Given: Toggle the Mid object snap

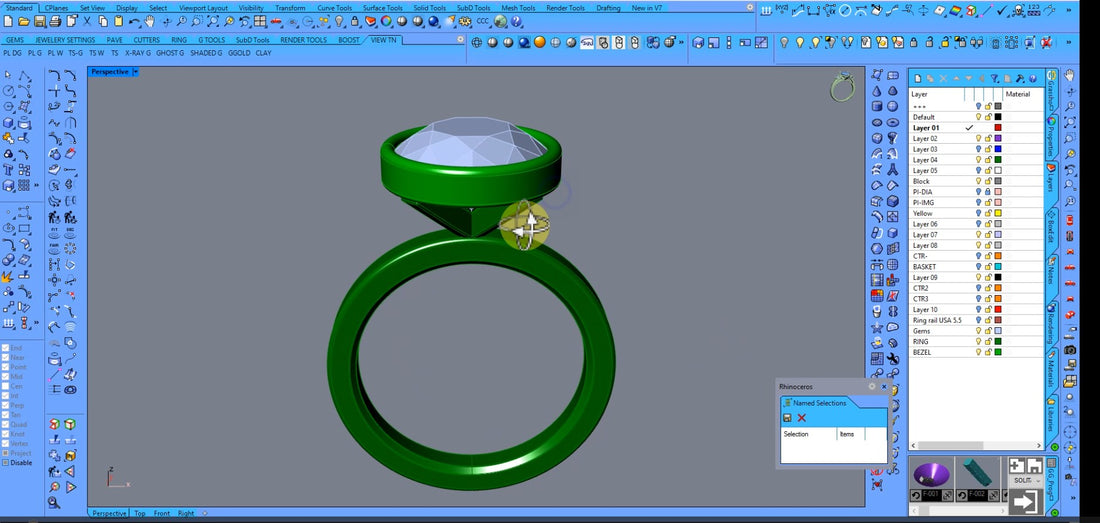Looking at the screenshot, I should [12, 376].
